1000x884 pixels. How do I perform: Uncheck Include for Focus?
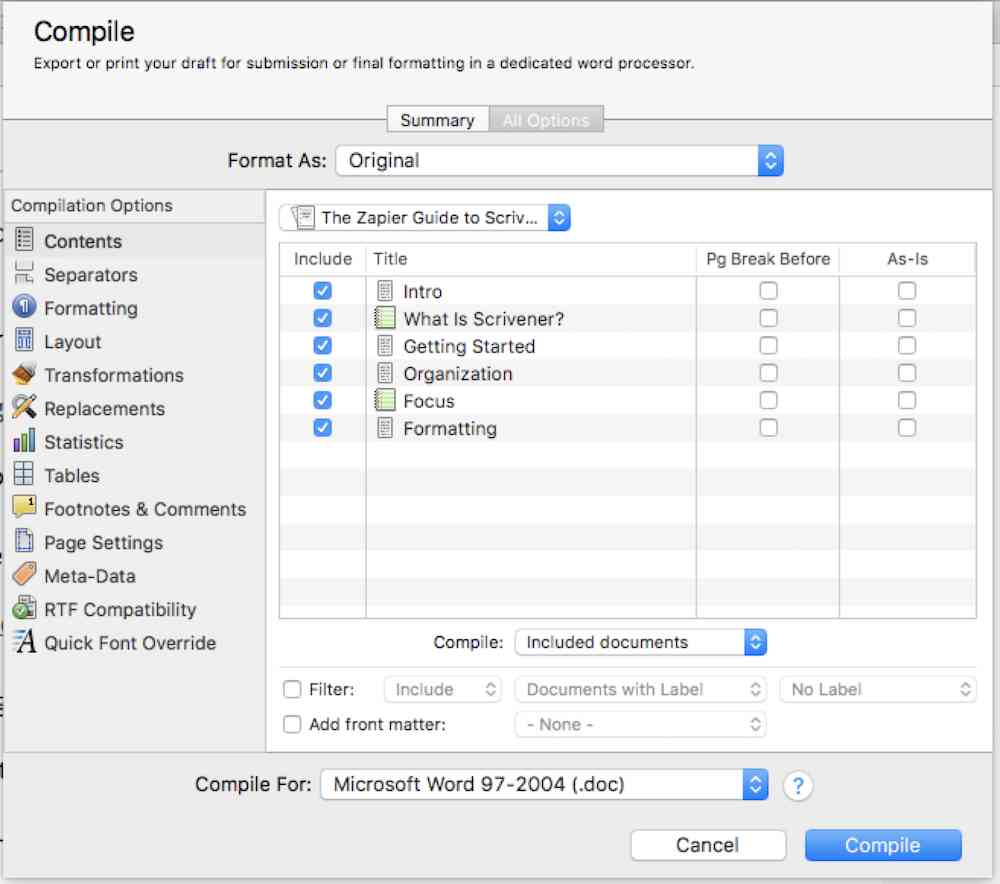(323, 401)
